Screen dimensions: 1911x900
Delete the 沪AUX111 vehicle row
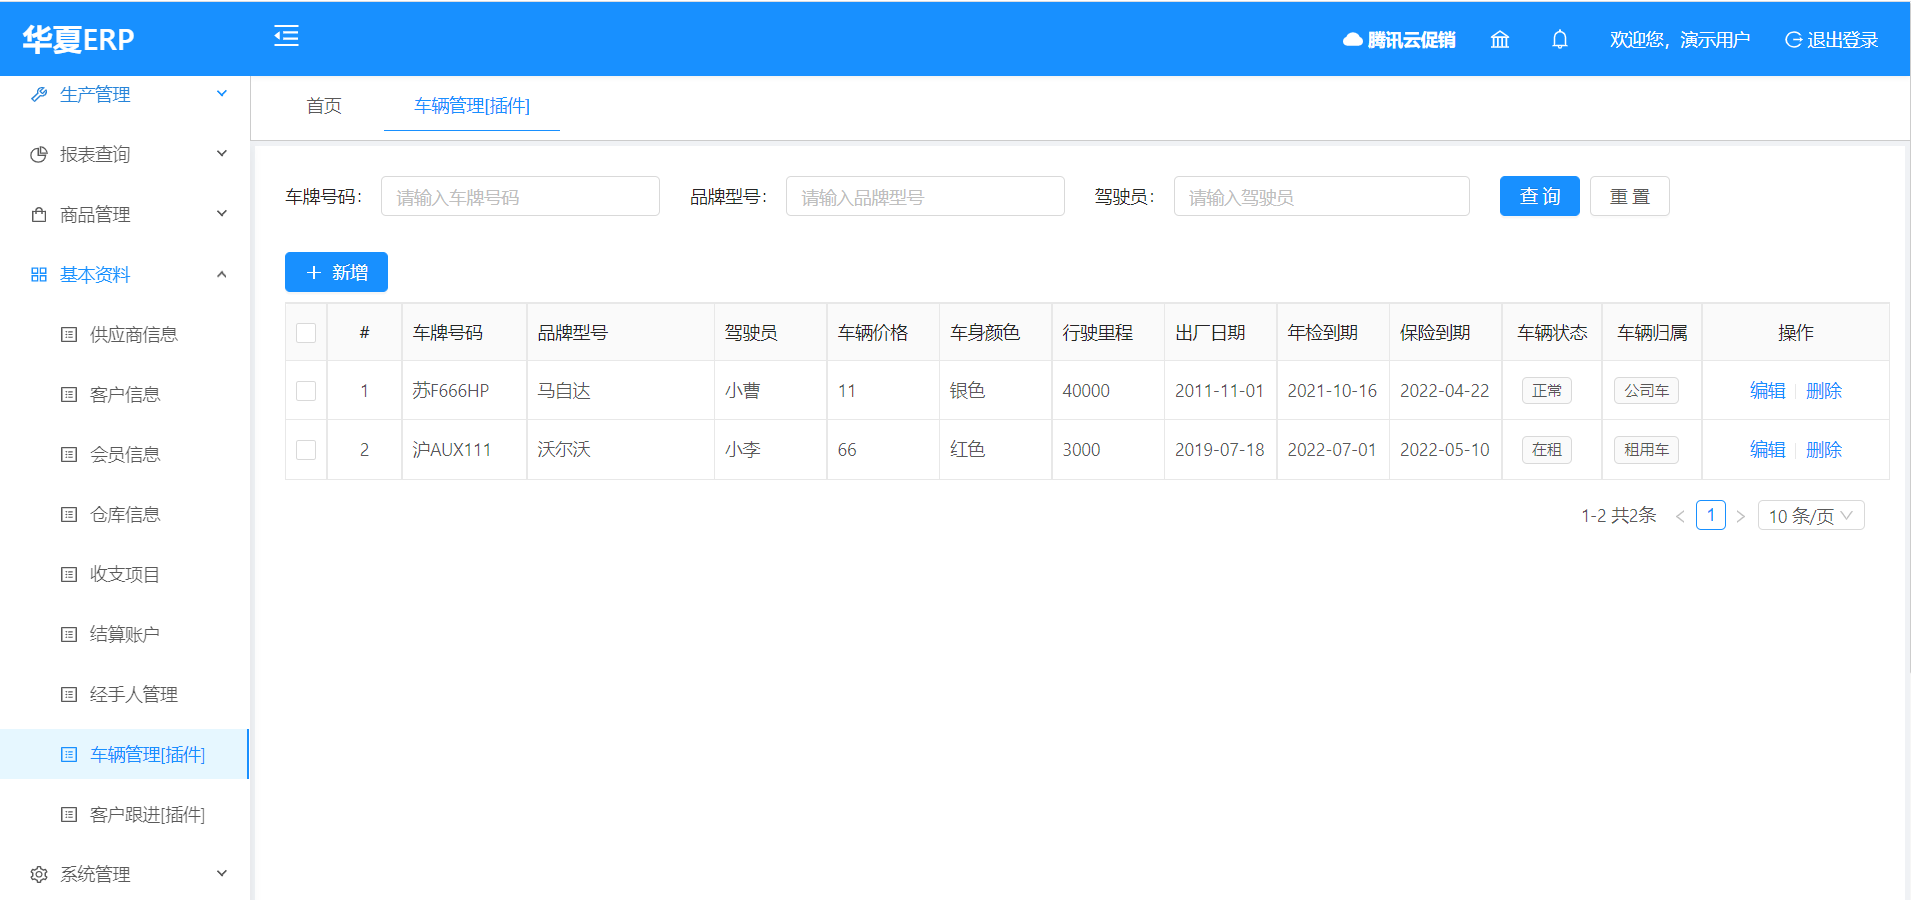1824,450
